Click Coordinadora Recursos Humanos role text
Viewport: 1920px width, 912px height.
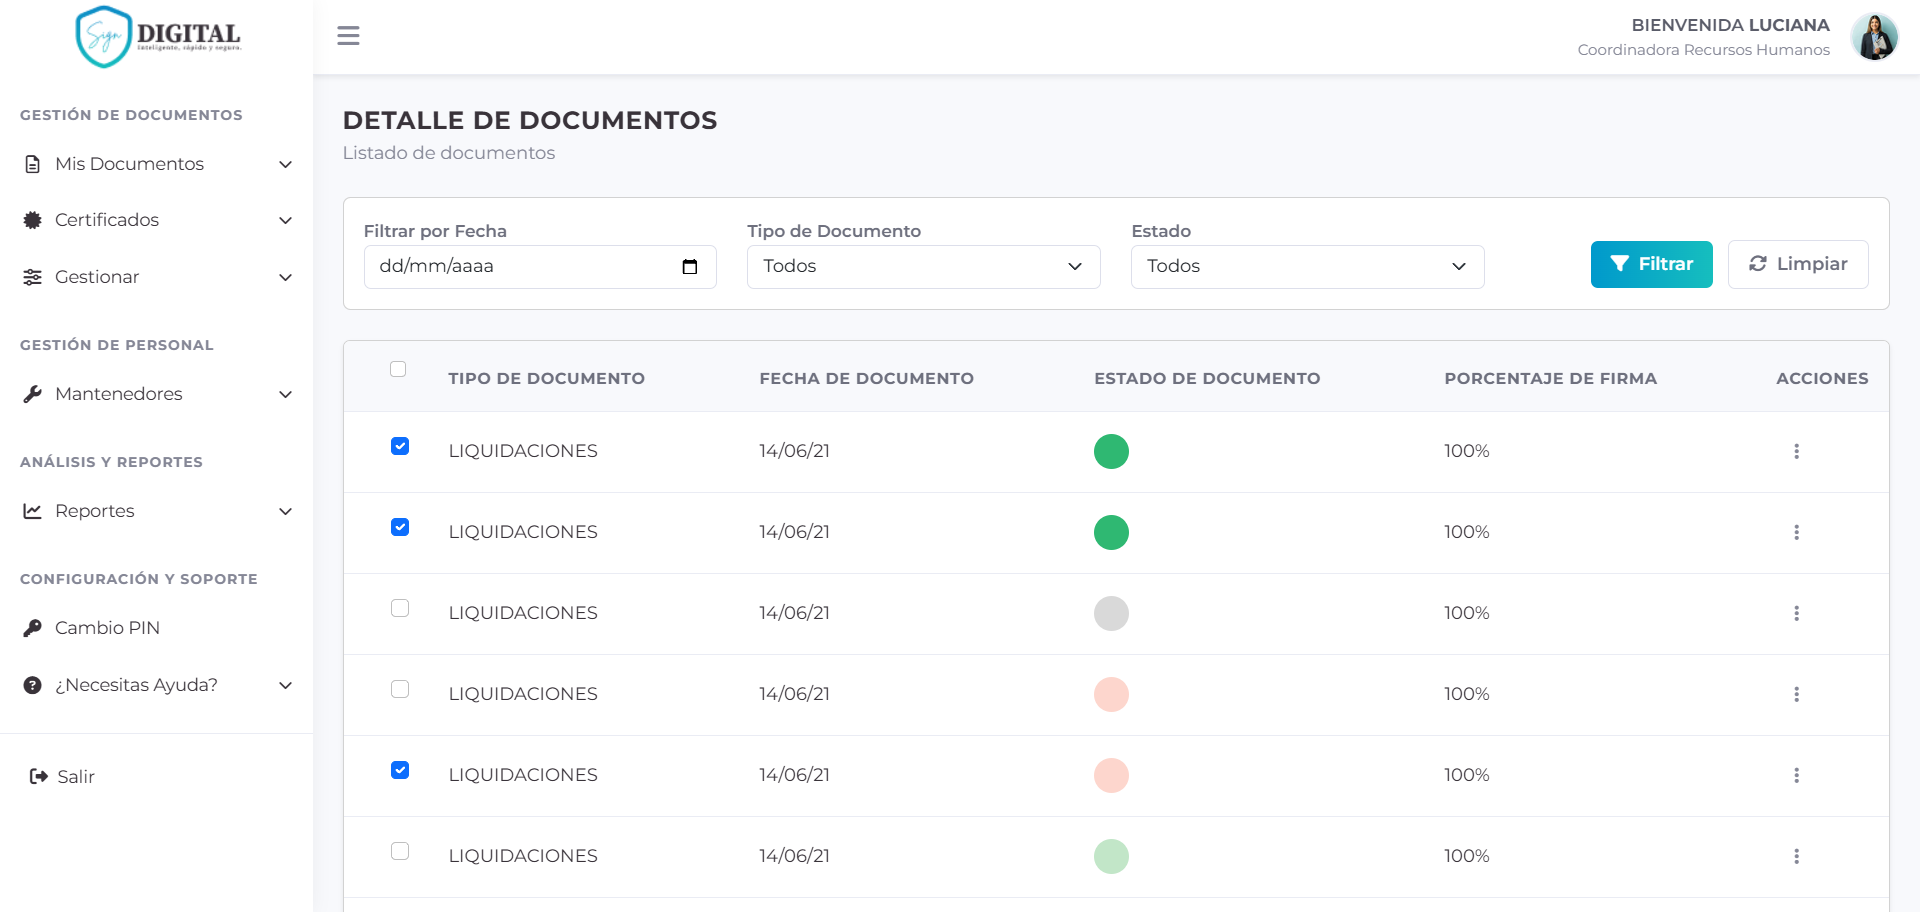click(x=1703, y=50)
